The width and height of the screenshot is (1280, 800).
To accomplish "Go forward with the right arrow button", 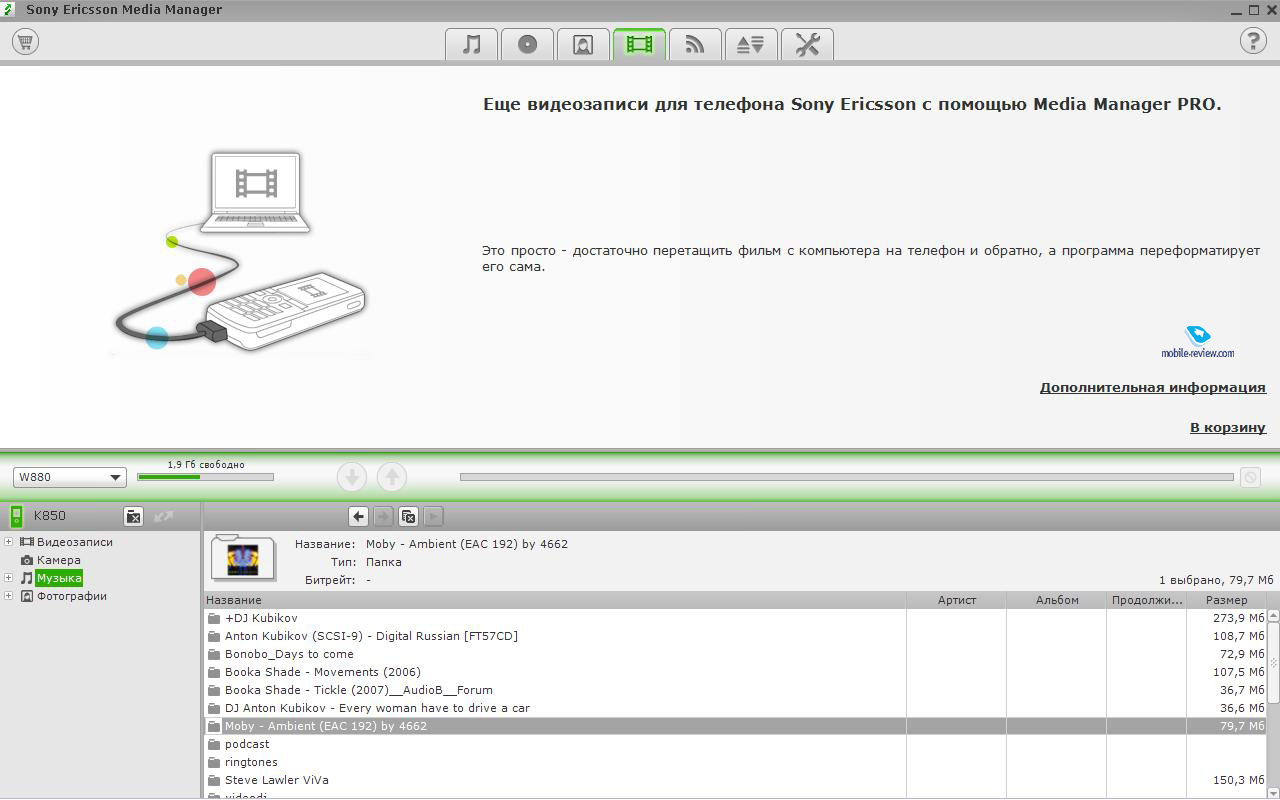I will [x=383, y=516].
